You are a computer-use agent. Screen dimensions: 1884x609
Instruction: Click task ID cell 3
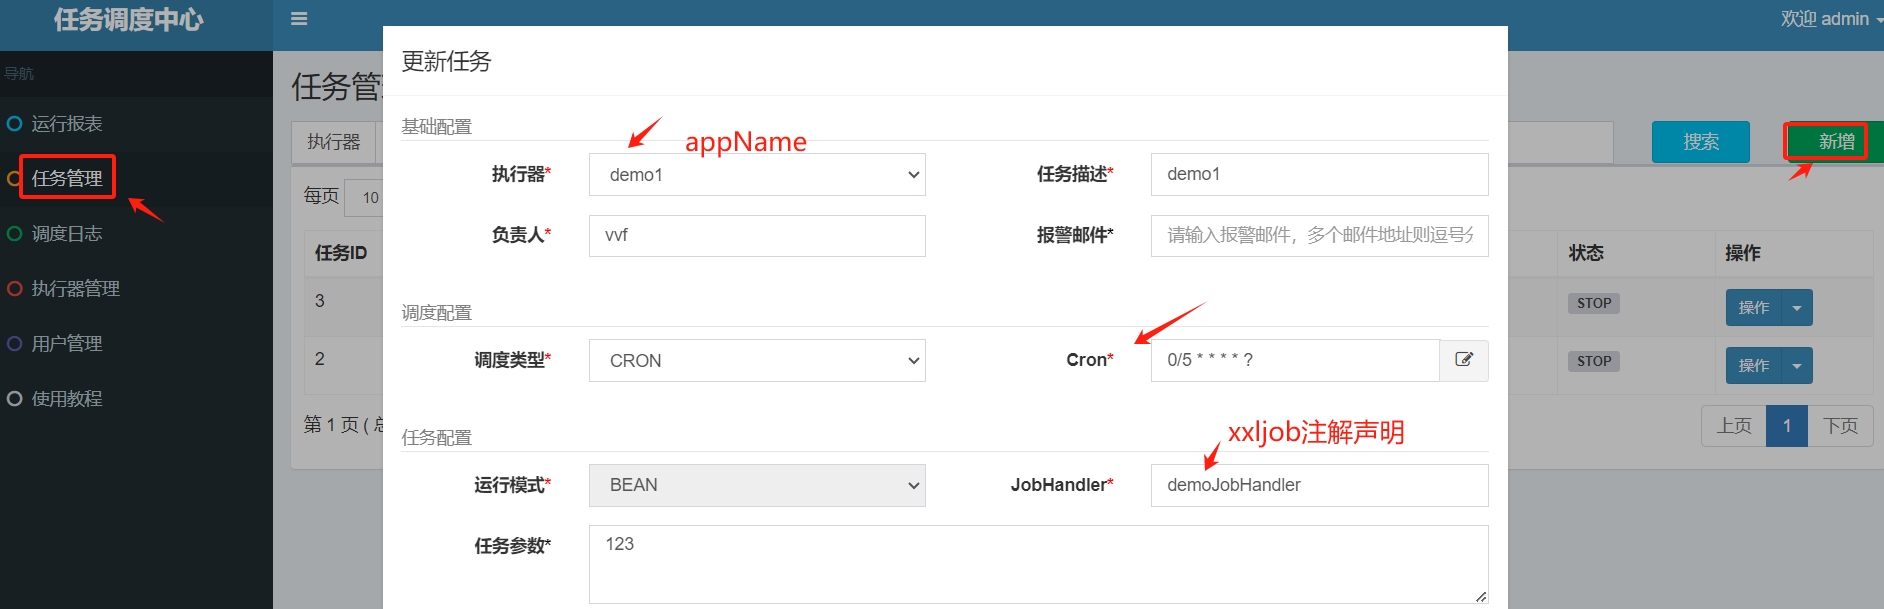pyautogui.click(x=320, y=301)
